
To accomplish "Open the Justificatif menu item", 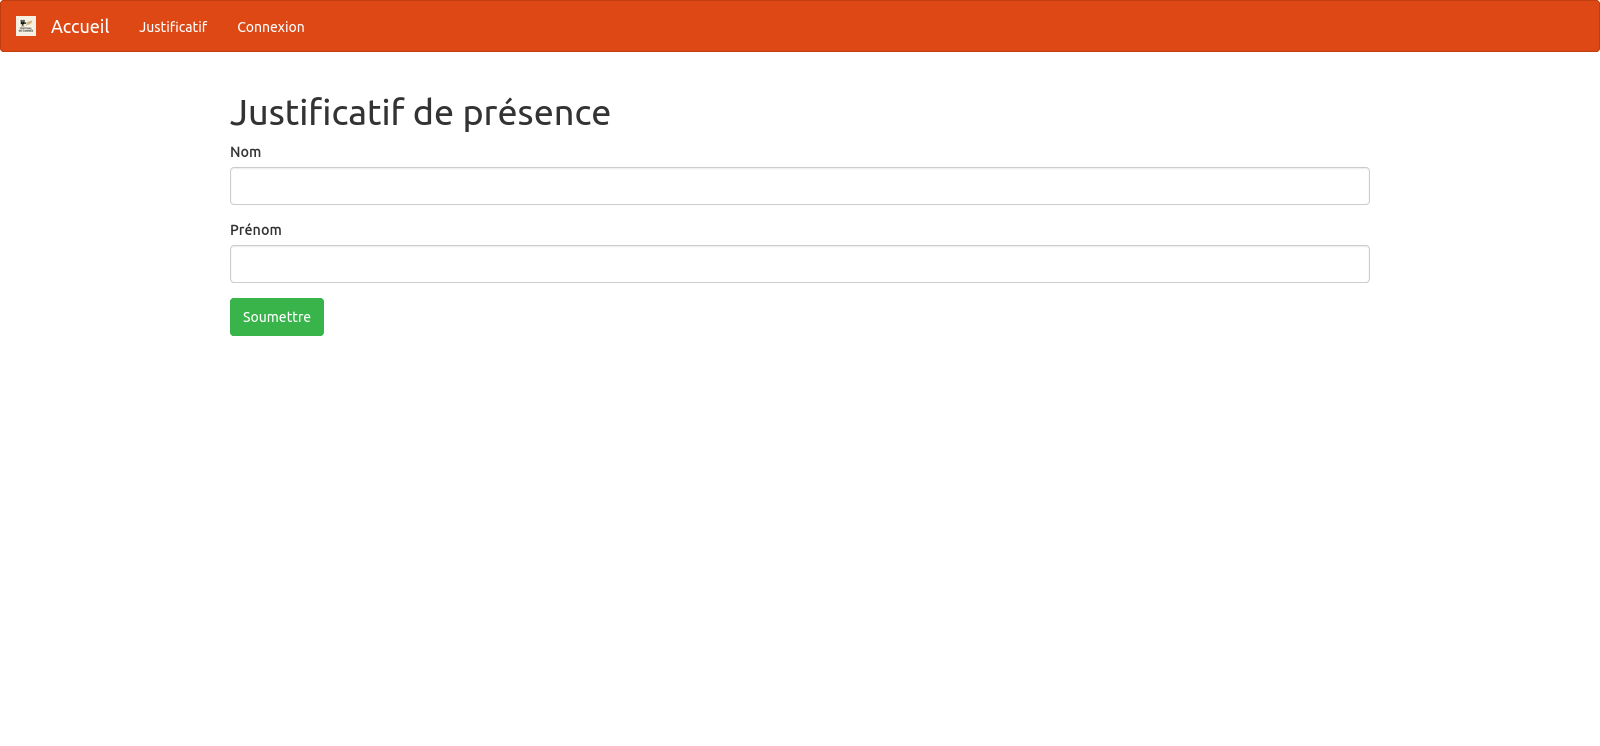I will (173, 27).
